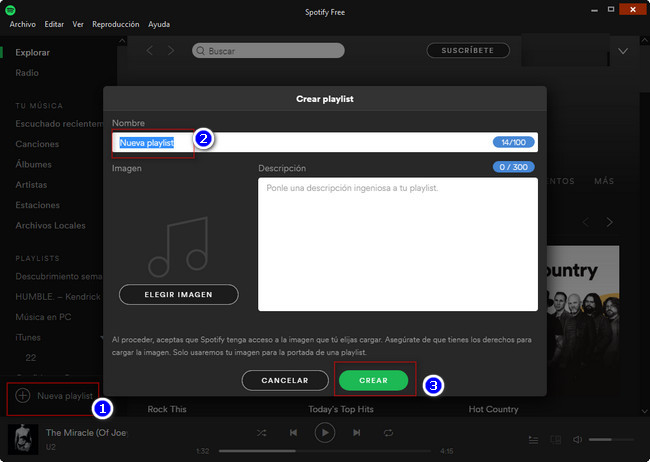This screenshot has width=650, height=462.
Task: Toggle shuffle playback
Action: click(262, 433)
